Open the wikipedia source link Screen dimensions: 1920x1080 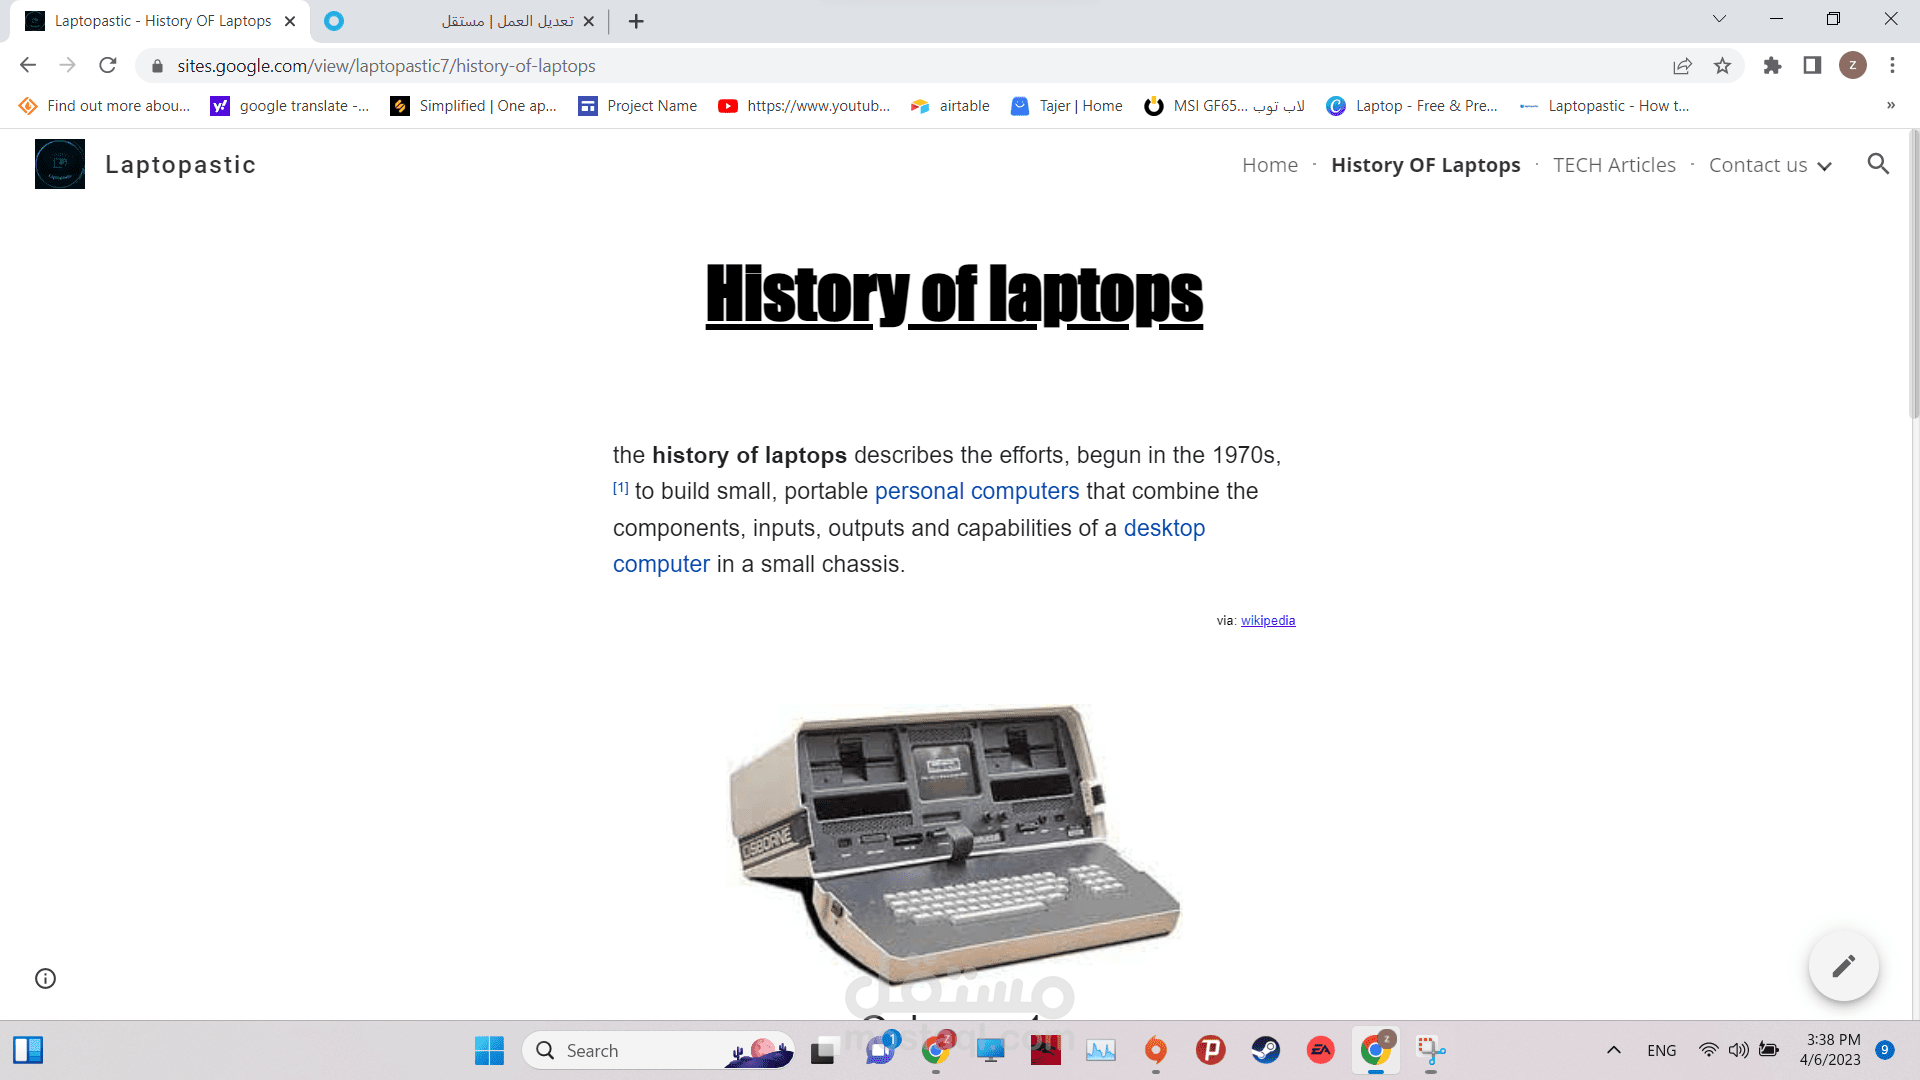[x=1267, y=621]
